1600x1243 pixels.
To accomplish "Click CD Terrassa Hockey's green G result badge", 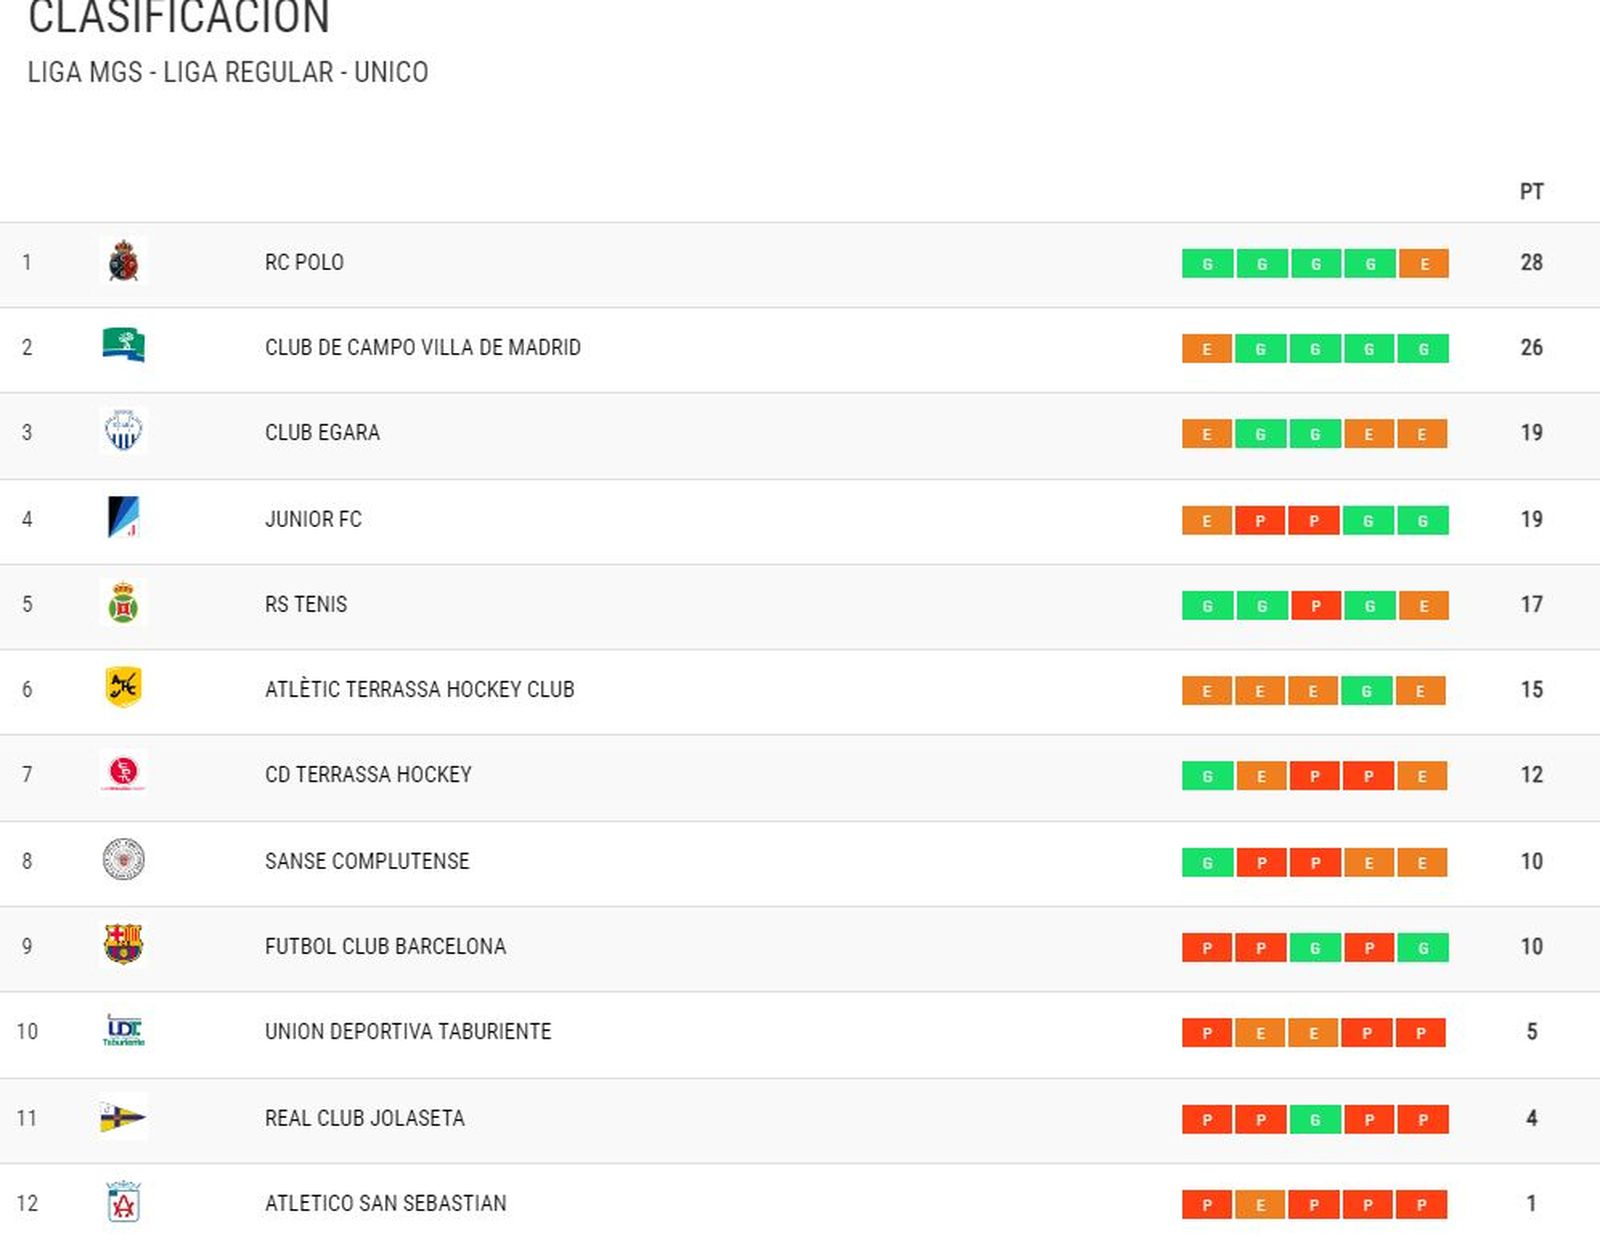I will [1207, 776].
